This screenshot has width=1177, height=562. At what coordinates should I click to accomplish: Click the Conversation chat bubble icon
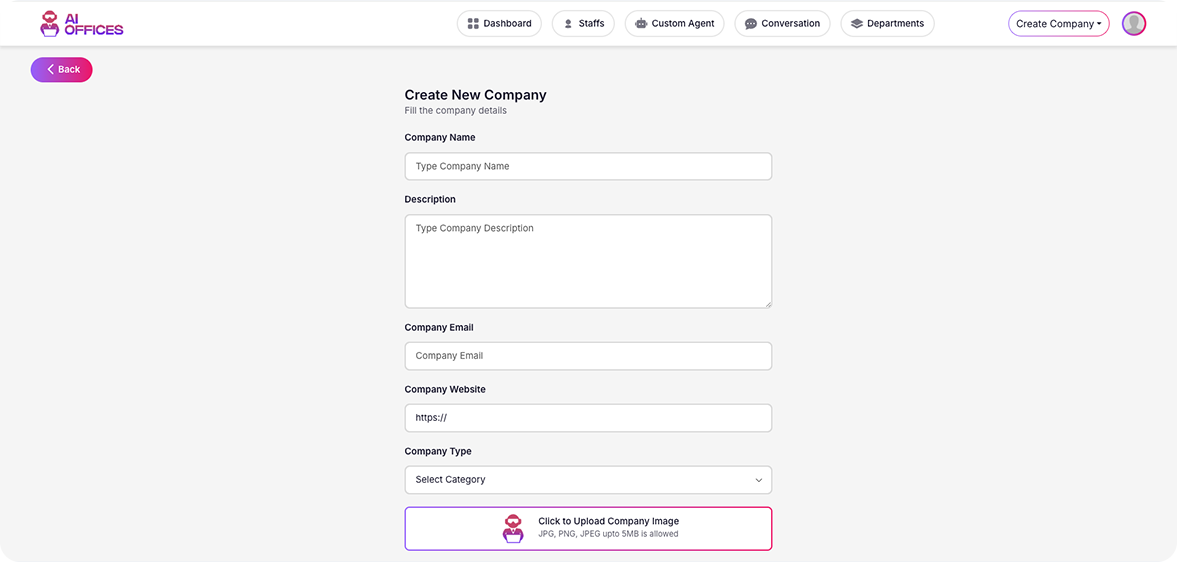[751, 24]
